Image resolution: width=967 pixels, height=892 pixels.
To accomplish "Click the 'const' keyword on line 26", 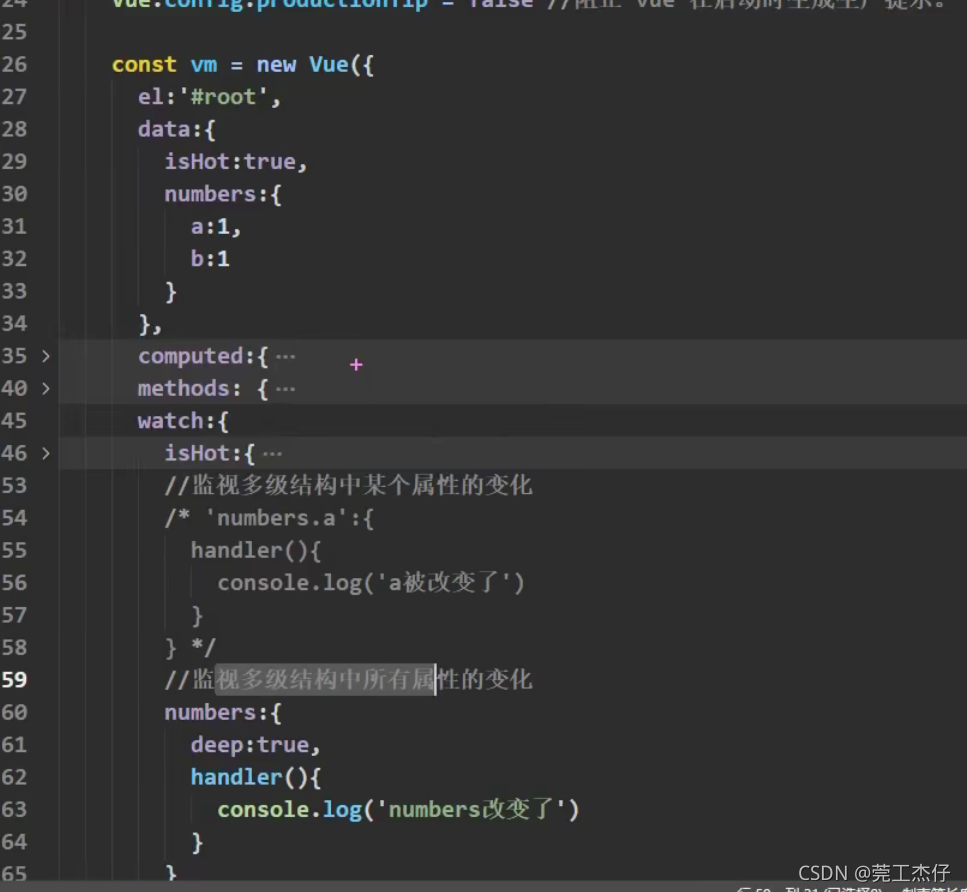I will click(x=144, y=64).
